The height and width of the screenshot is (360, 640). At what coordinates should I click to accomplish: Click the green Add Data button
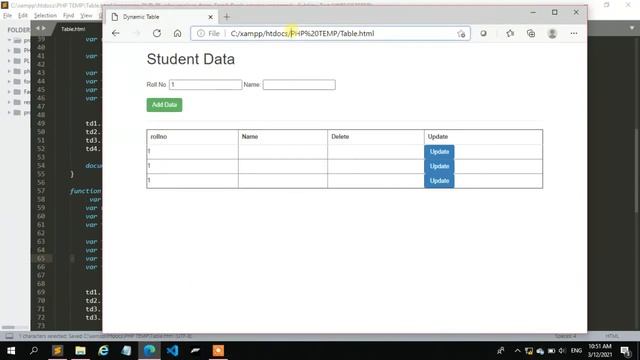tap(164, 105)
